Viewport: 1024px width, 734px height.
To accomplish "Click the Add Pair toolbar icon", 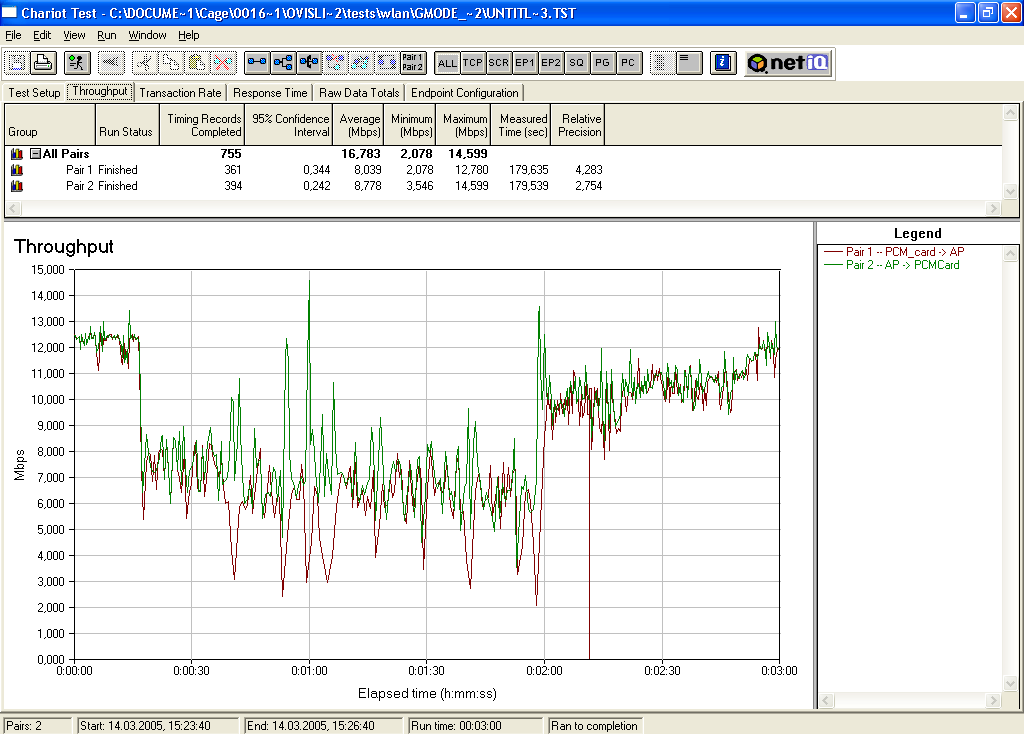I will [x=257, y=63].
